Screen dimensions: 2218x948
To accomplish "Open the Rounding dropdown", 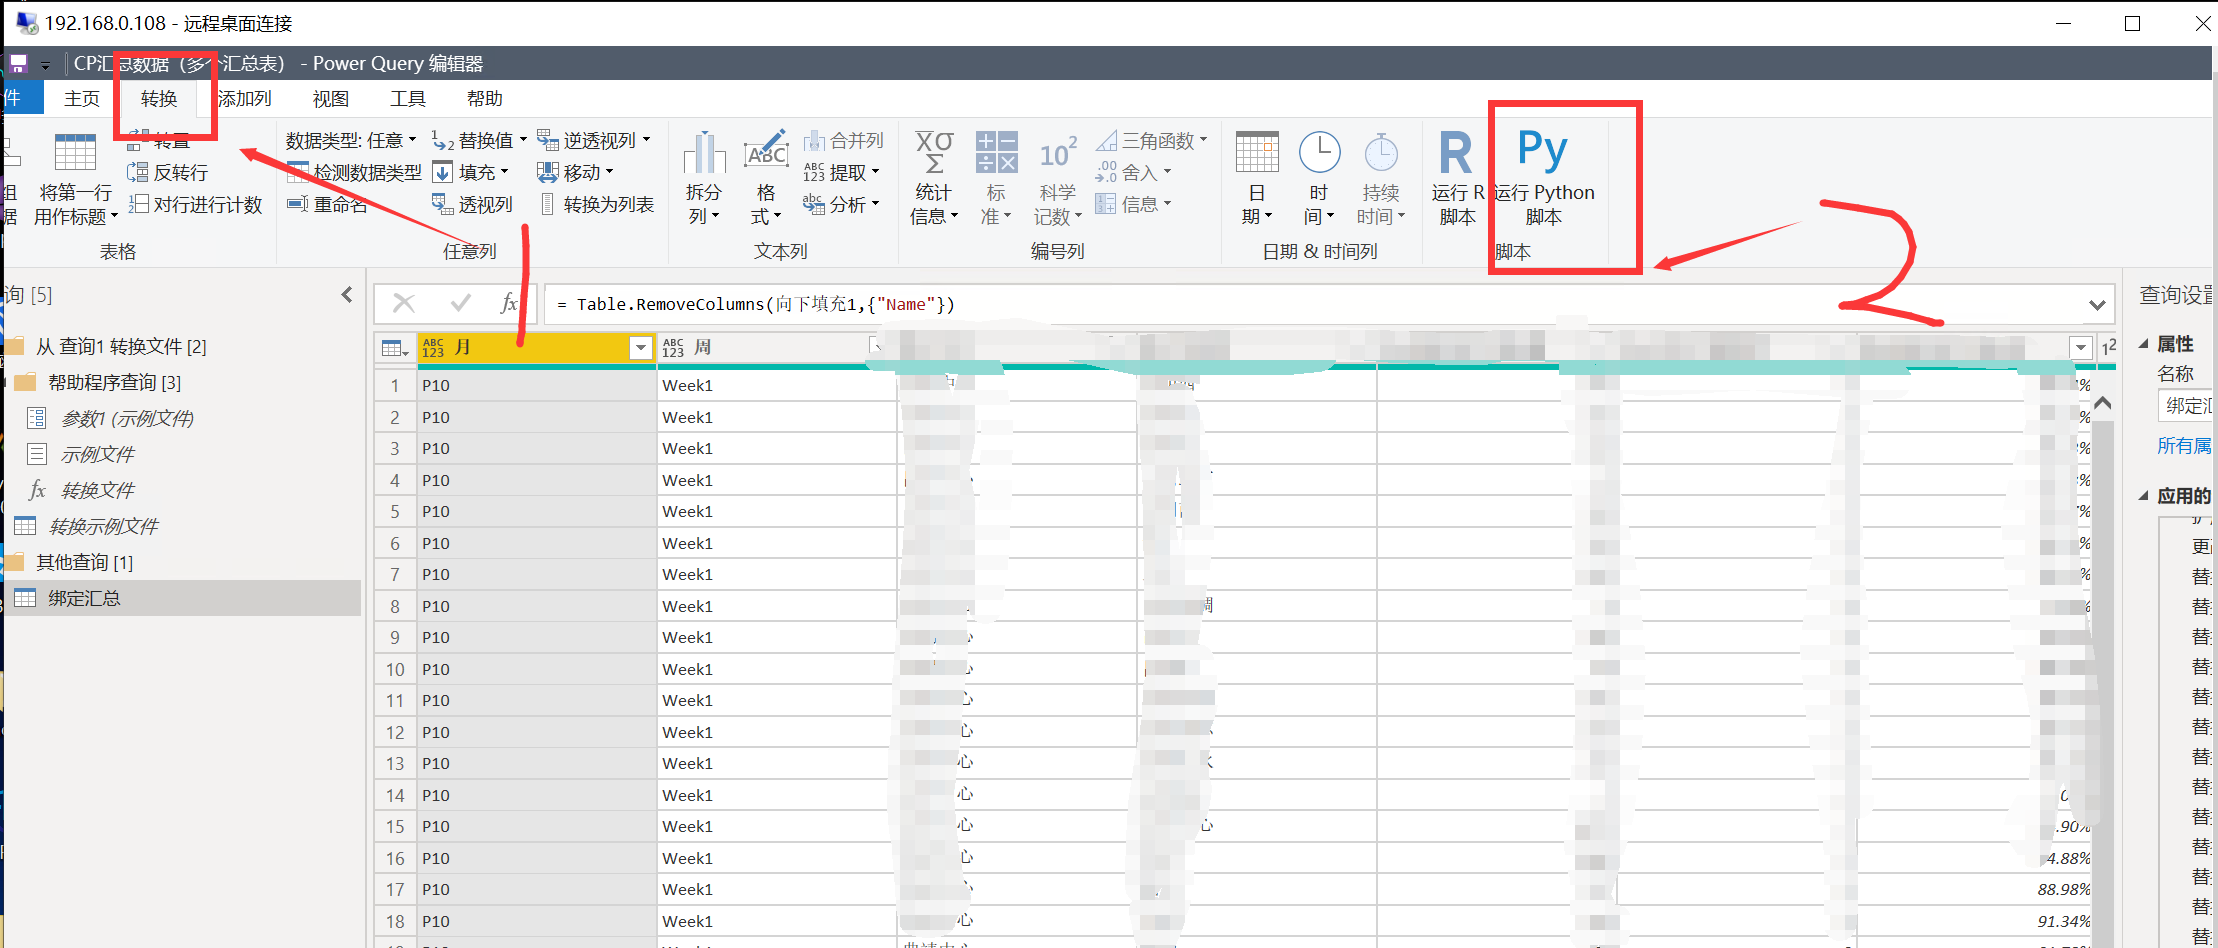I will tap(1133, 172).
